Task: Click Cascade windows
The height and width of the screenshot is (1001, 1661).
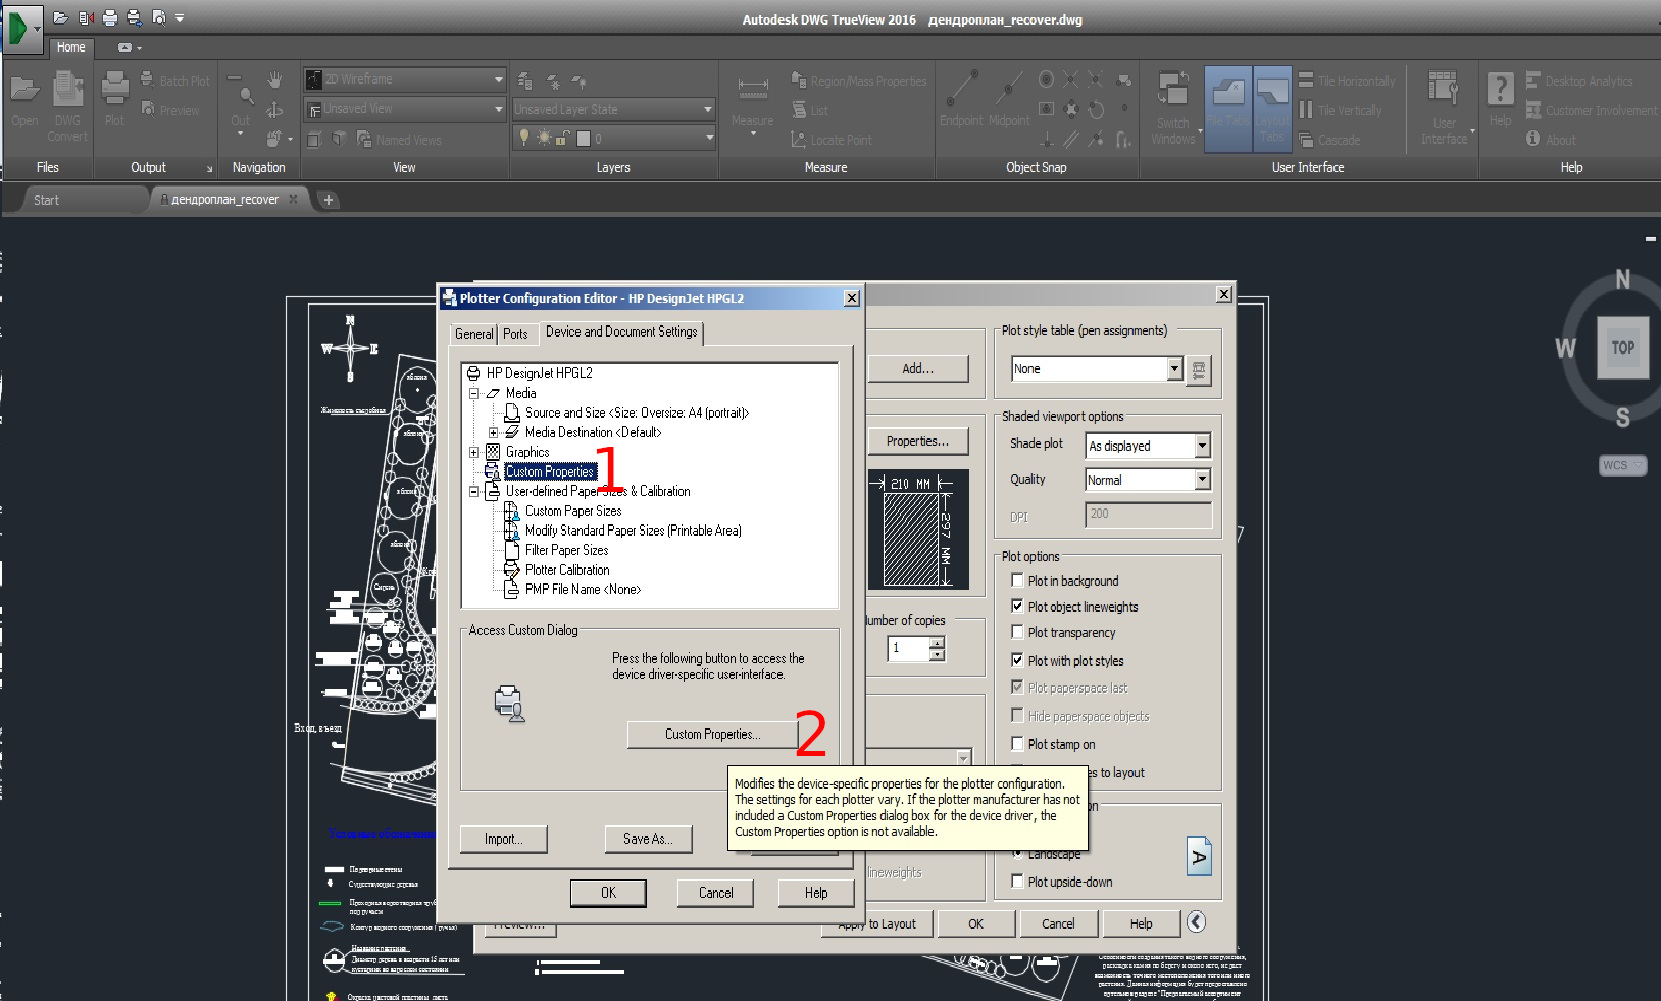Action: tap(1329, 140)
